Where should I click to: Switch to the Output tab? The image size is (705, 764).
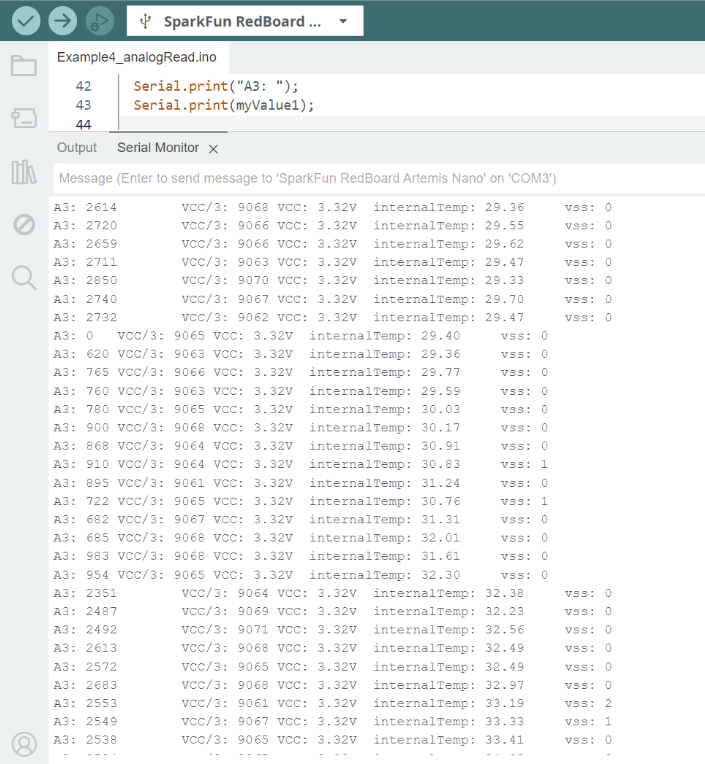[77, 148]
